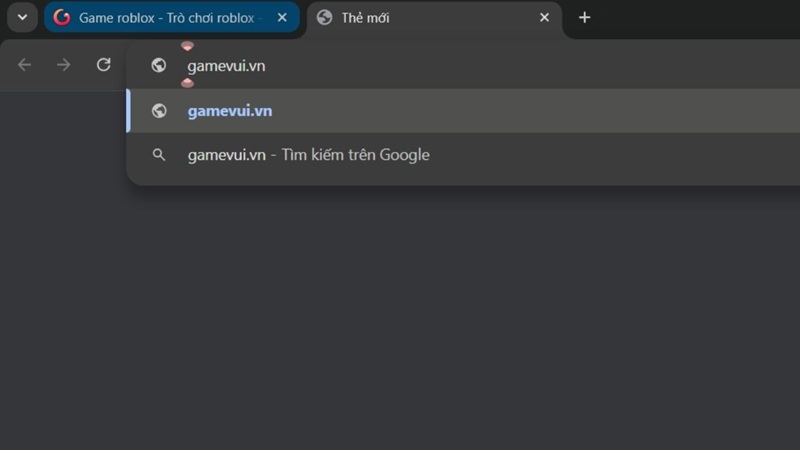The width and height of the screenshot is (800, 450).
Task: Close the Thẻ mới tab
Action: [544, 17]
